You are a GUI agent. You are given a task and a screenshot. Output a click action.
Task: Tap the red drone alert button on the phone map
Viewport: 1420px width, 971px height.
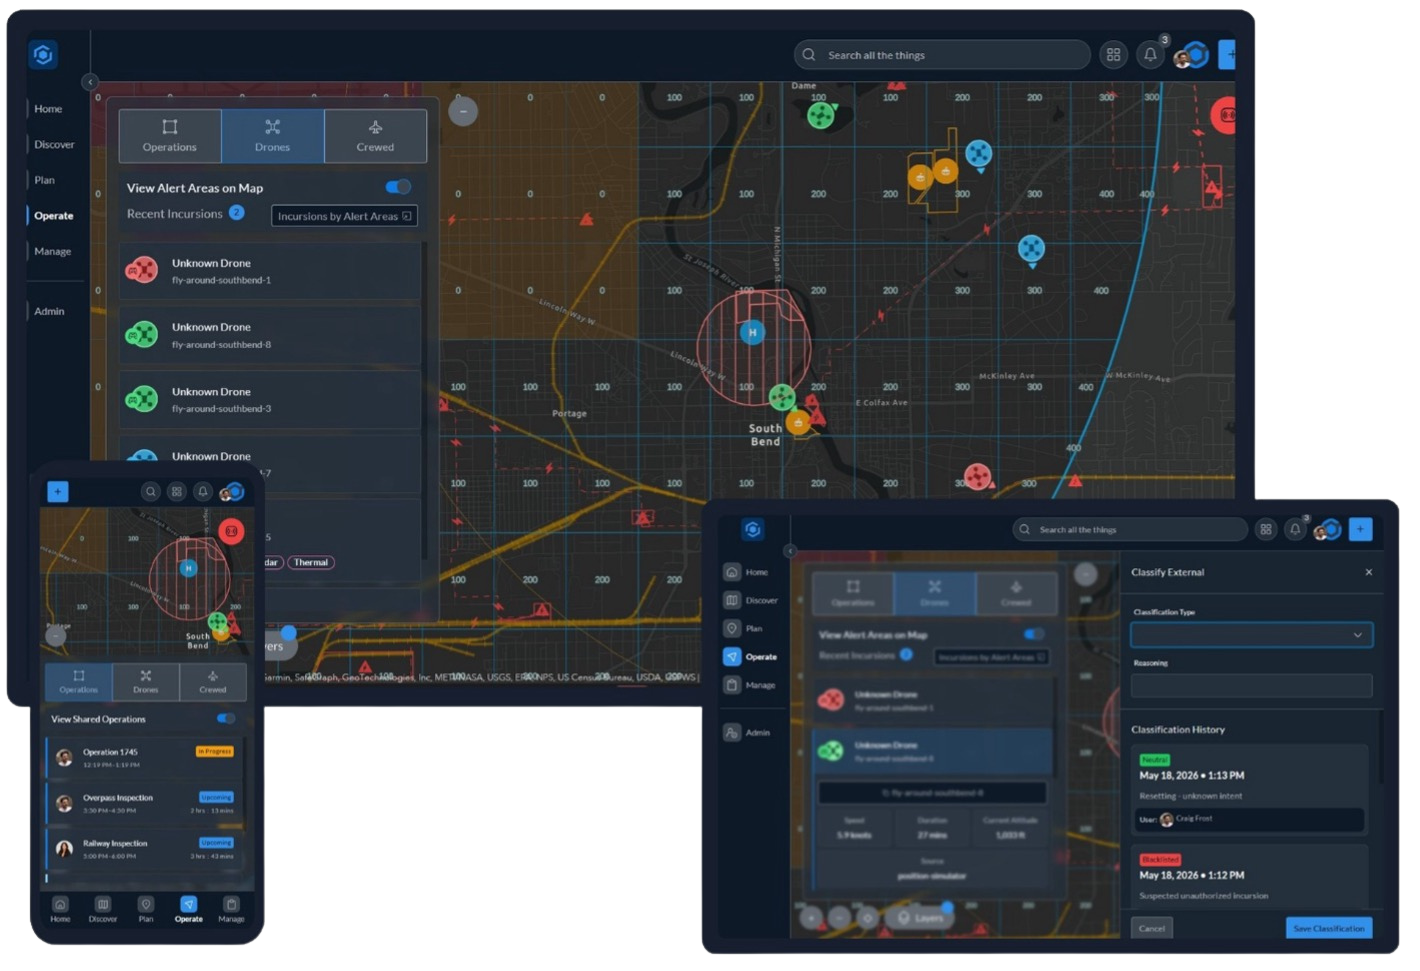pyautogui.click(x=231, y=531)
